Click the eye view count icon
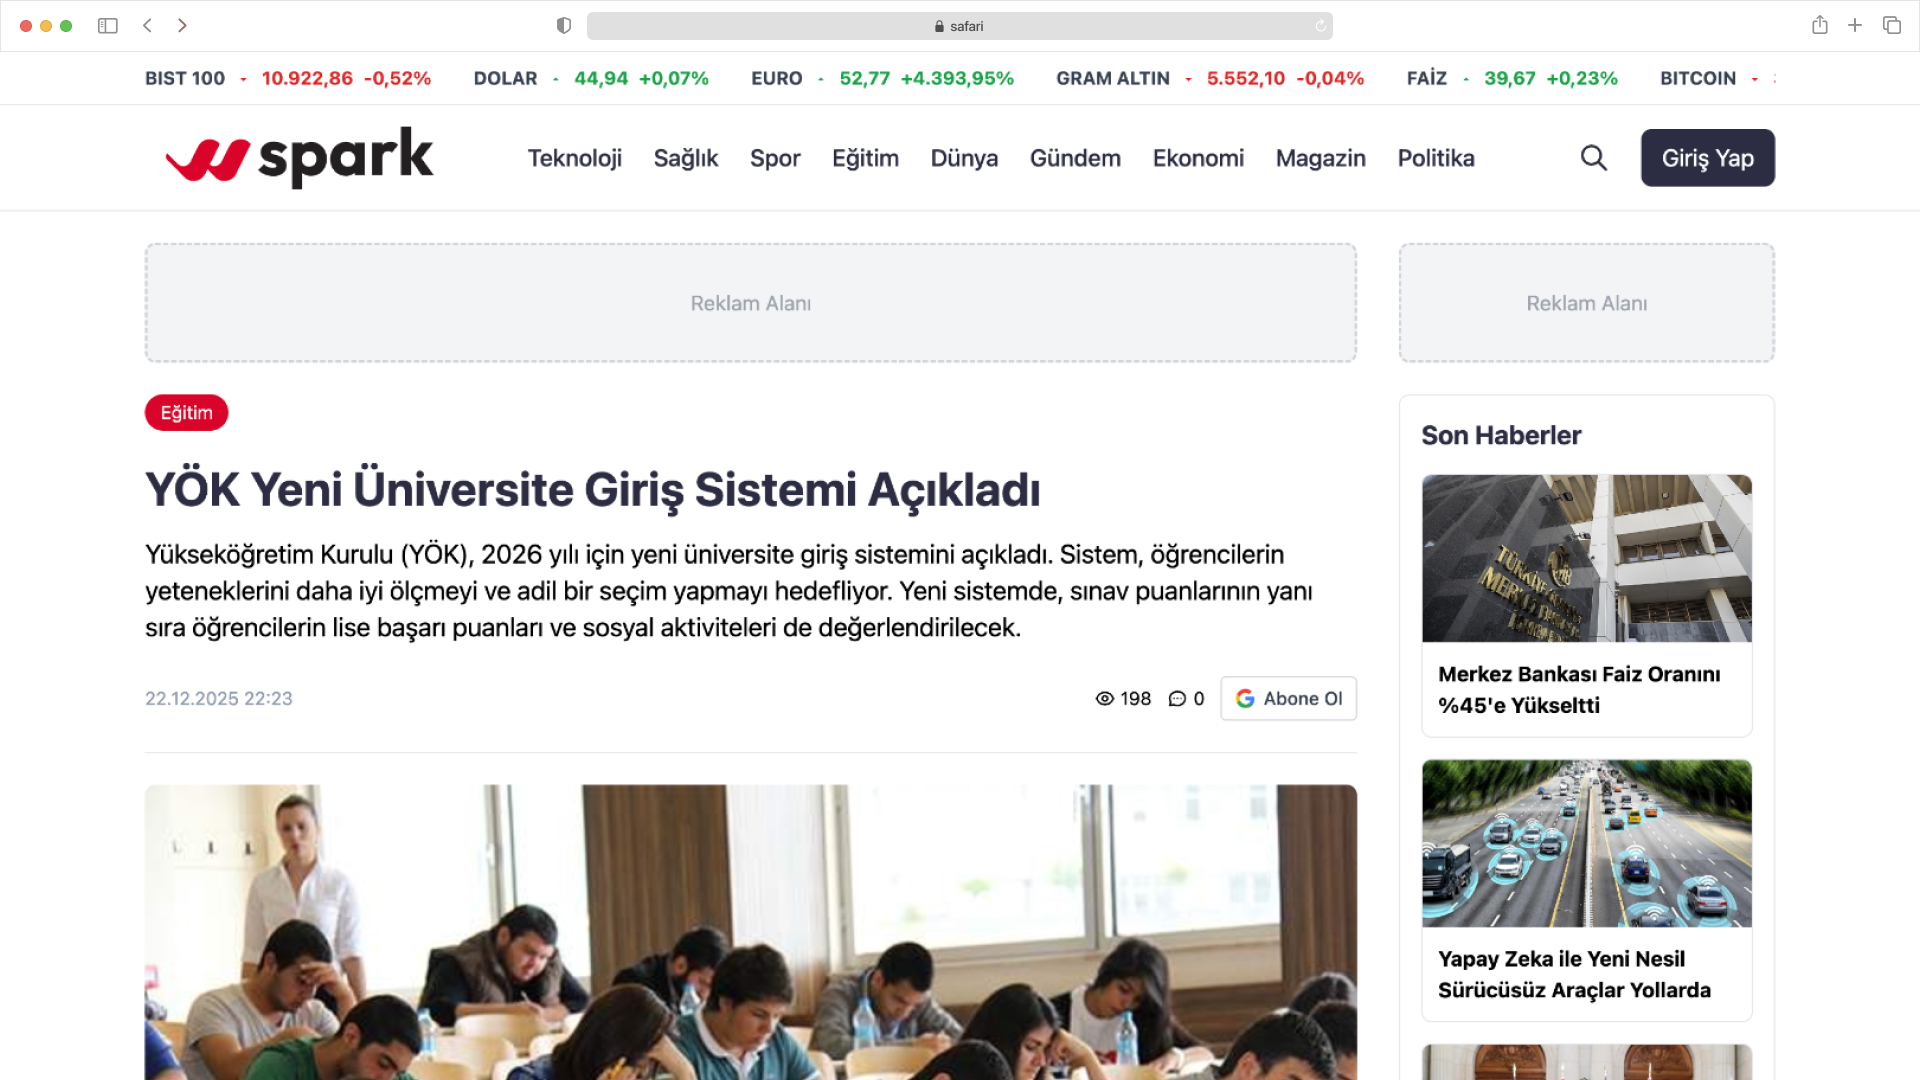This screenshot has width=1920, height=1080. (1104, 699)
